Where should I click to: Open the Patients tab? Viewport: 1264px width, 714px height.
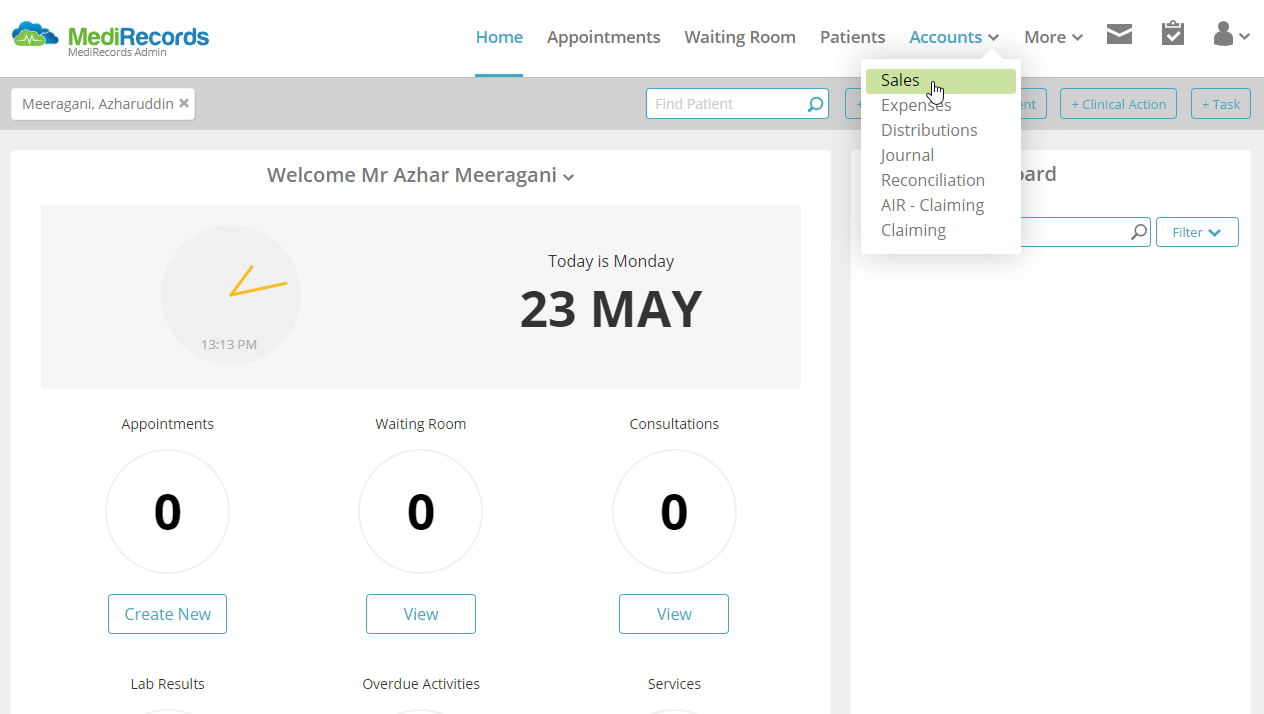[x=852, y=37]
